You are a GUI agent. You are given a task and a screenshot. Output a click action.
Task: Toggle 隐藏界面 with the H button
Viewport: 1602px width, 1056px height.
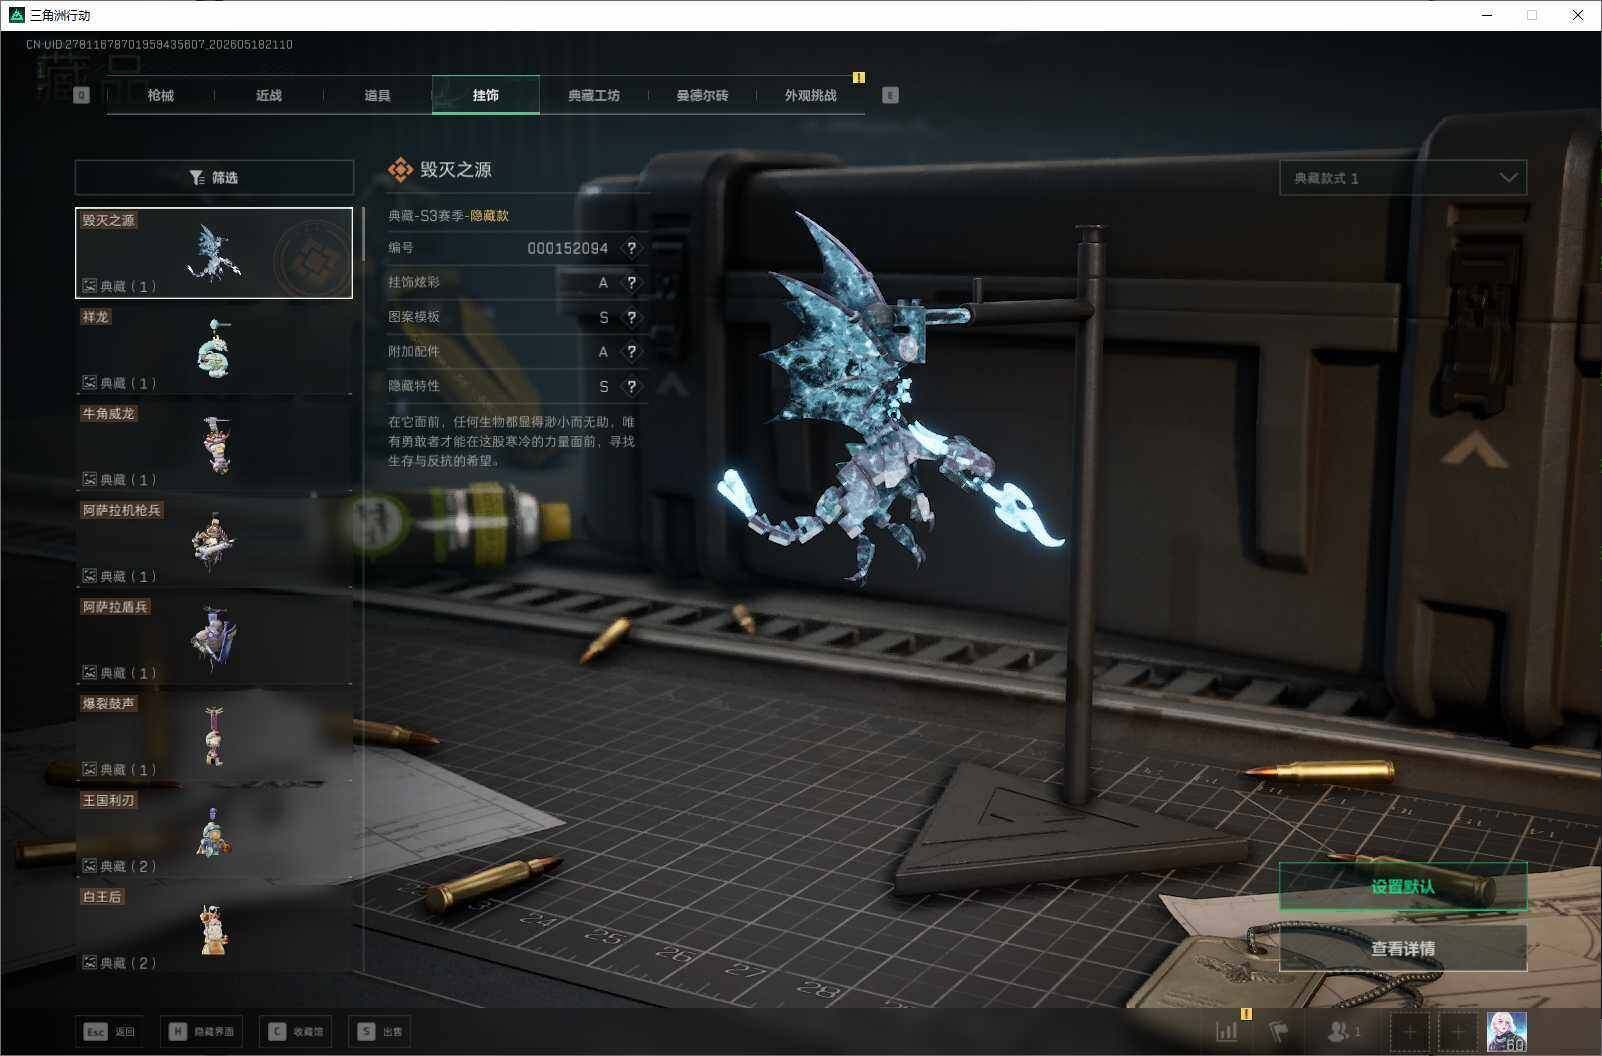click(201, 1031)
